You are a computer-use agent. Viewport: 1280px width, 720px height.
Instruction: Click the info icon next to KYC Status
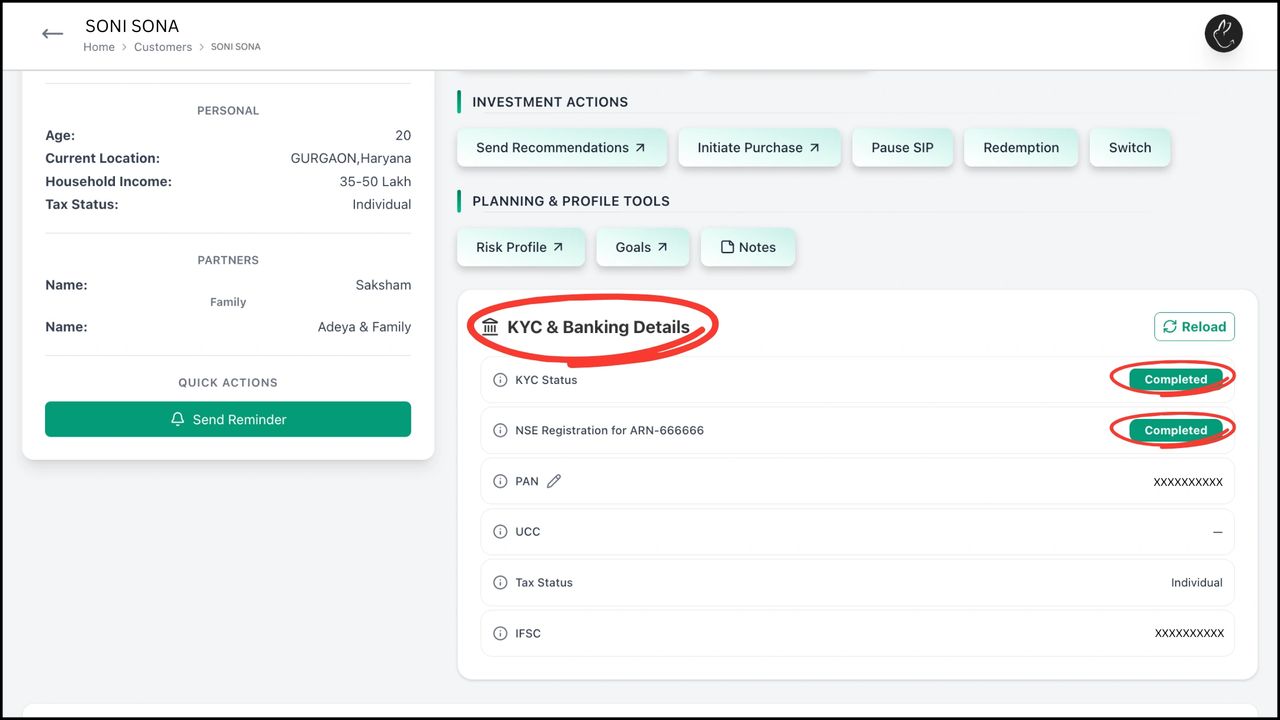[499, 379]
